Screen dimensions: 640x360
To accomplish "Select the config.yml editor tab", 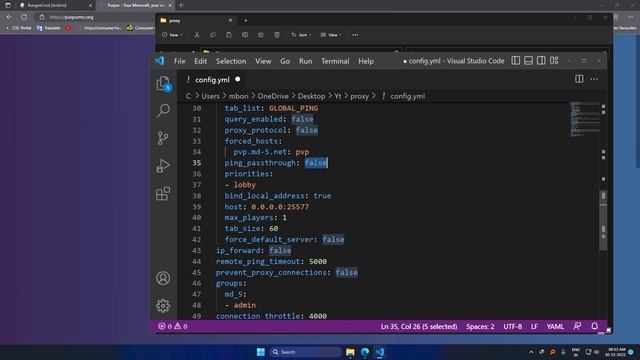I will tap(212, 80).
